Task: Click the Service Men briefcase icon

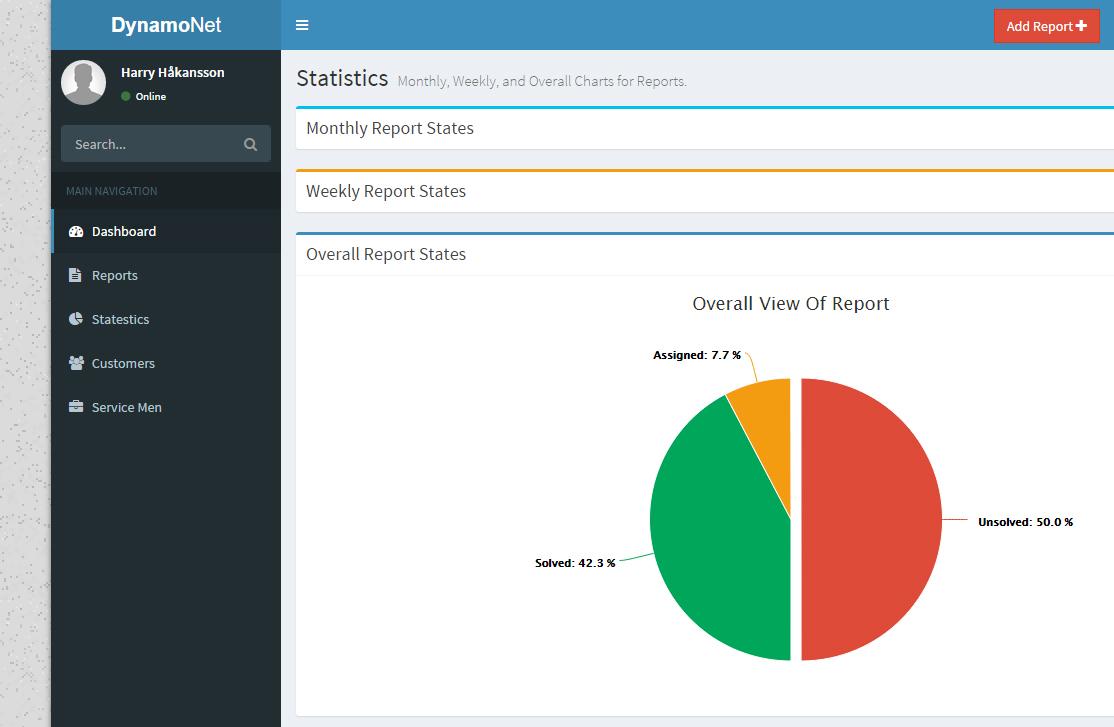Action: (x=76, y=407)
